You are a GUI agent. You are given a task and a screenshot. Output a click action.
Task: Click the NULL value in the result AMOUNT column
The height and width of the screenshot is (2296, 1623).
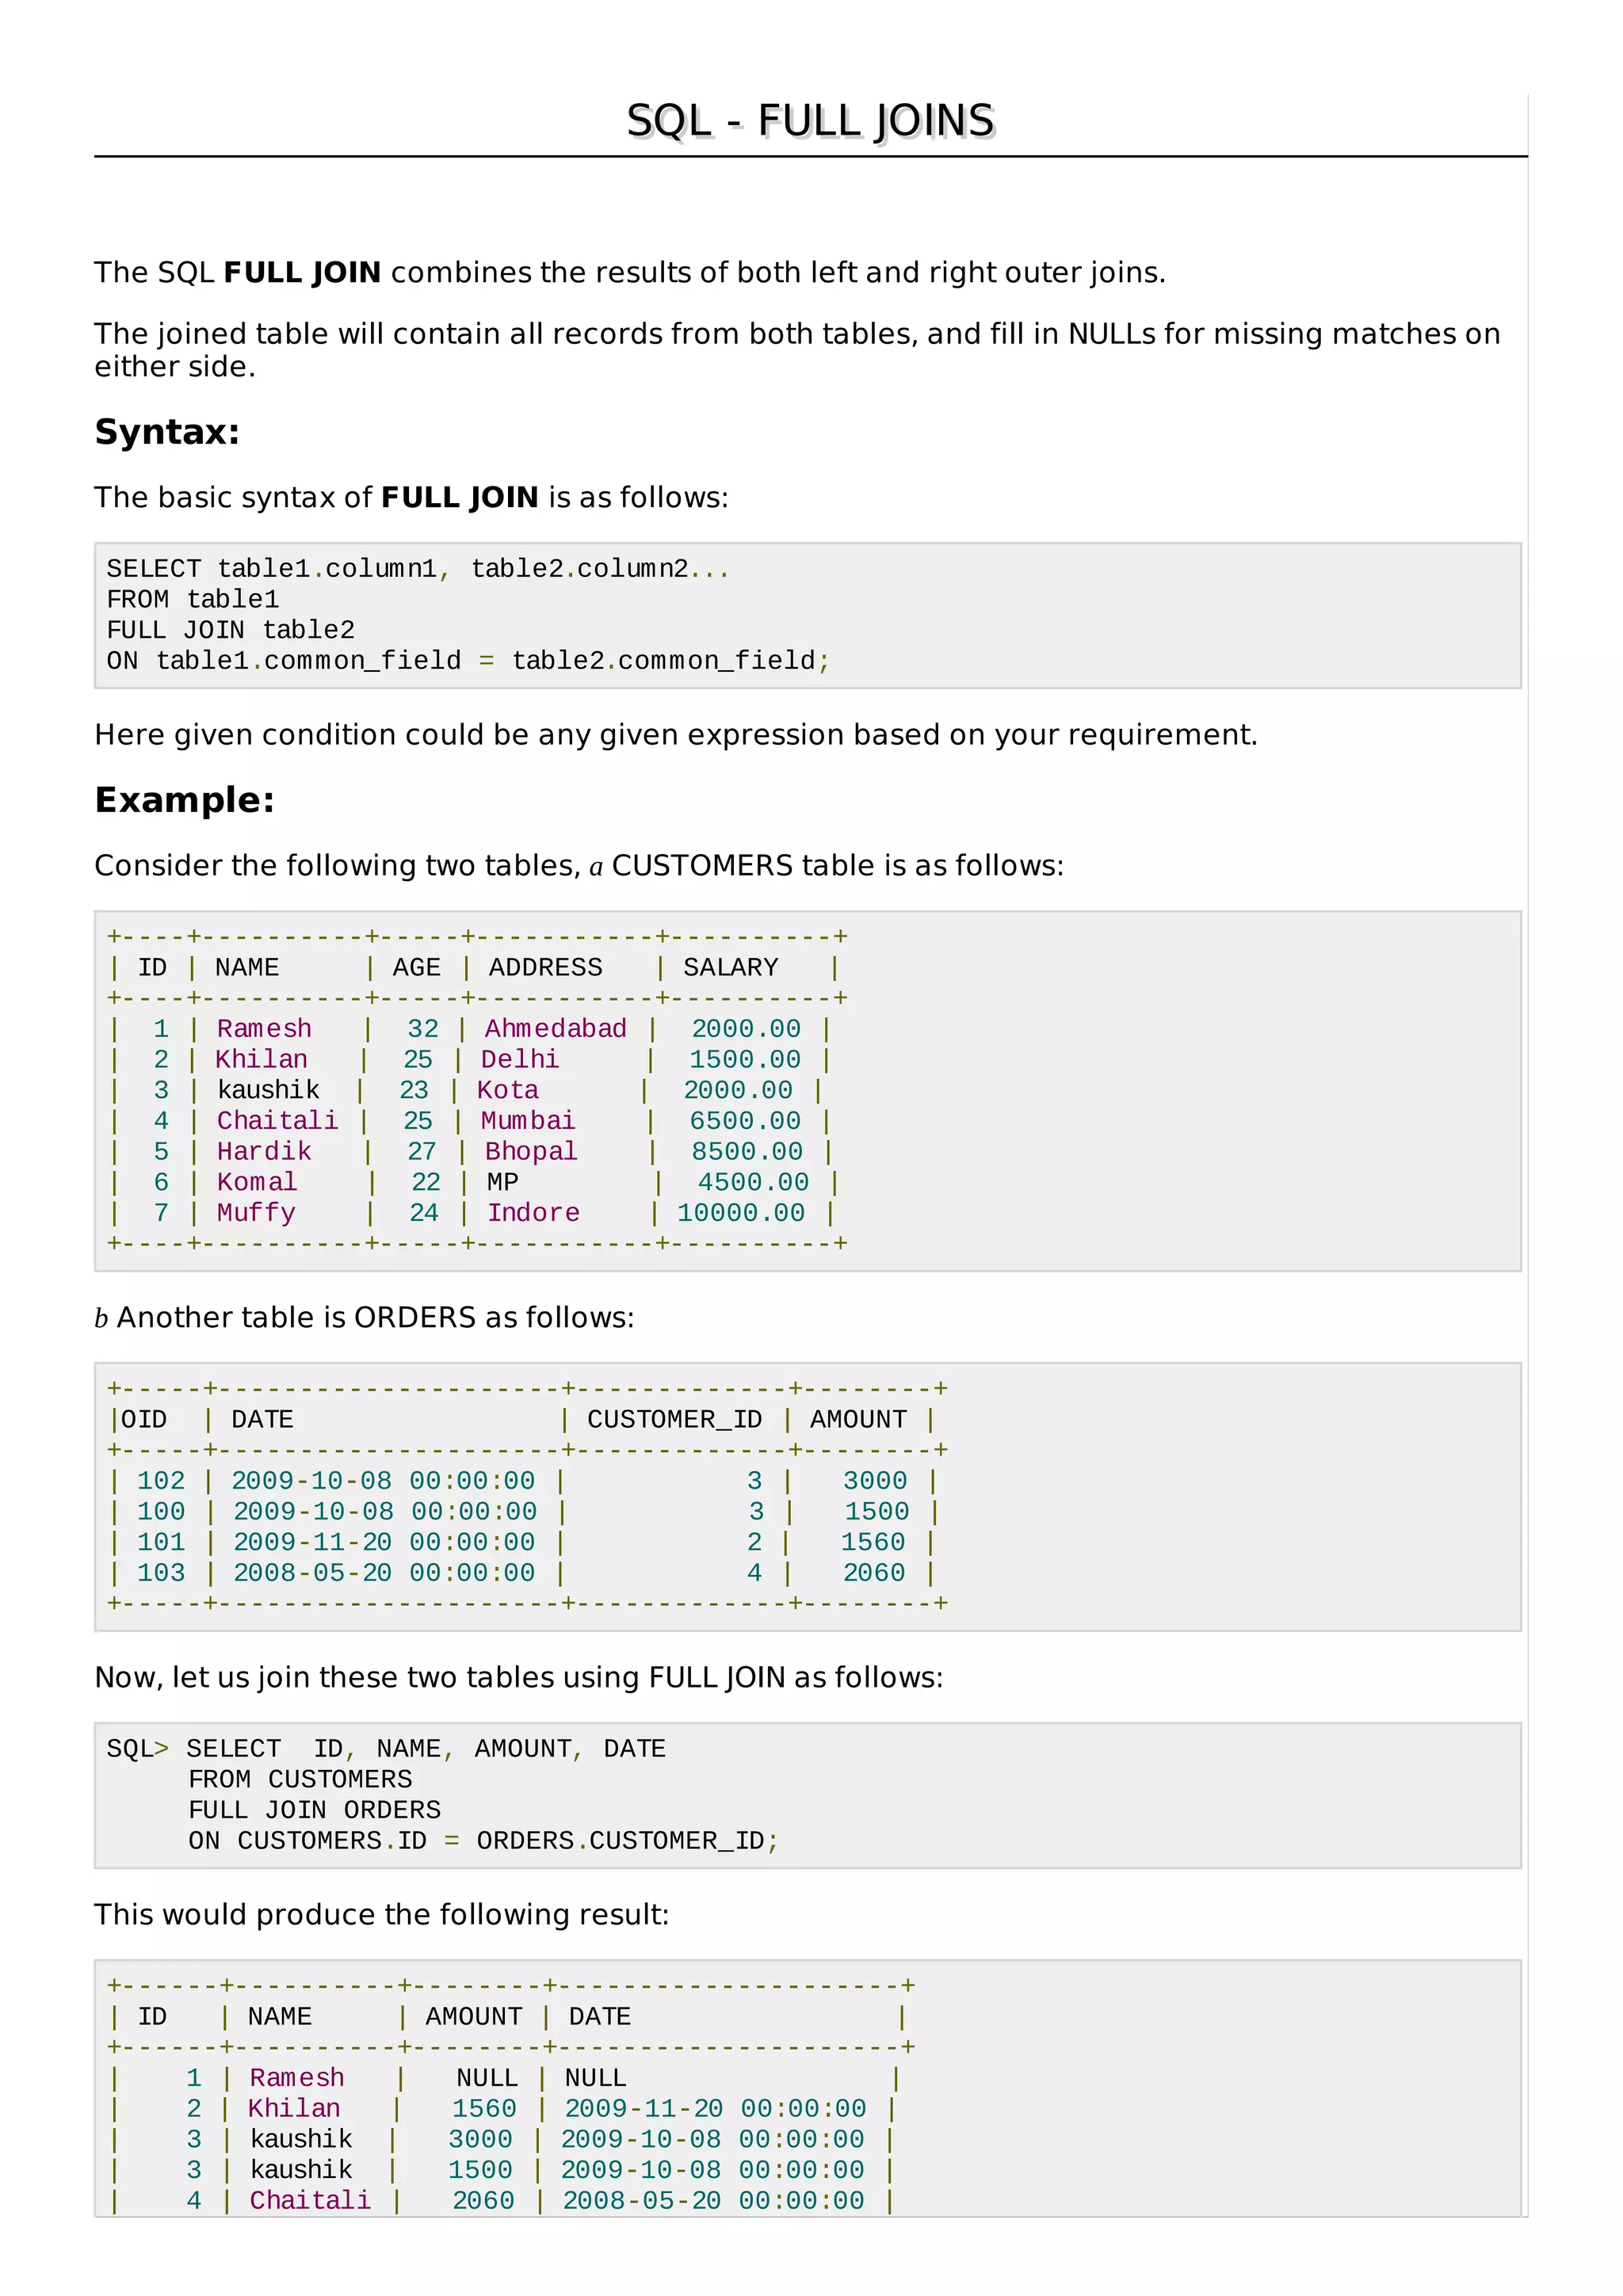487,2078
